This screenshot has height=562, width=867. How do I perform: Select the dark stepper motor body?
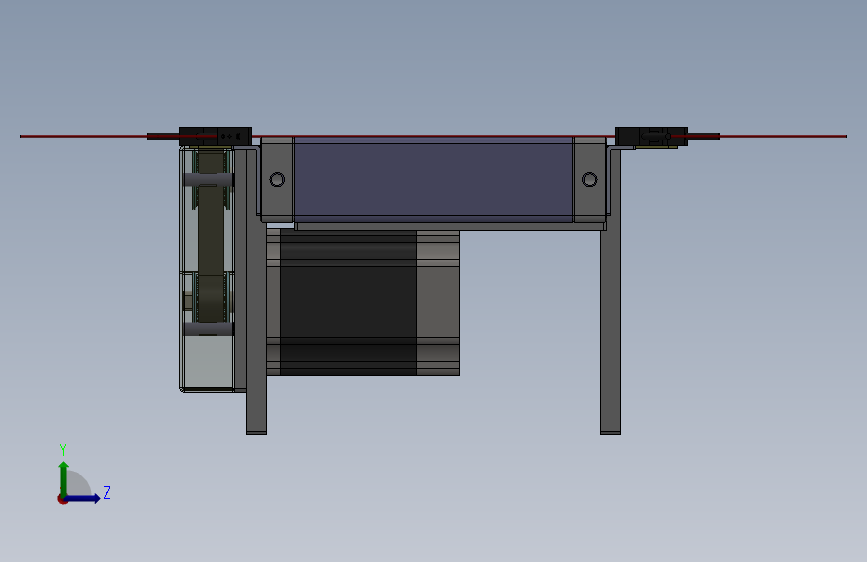coord(348,302)
